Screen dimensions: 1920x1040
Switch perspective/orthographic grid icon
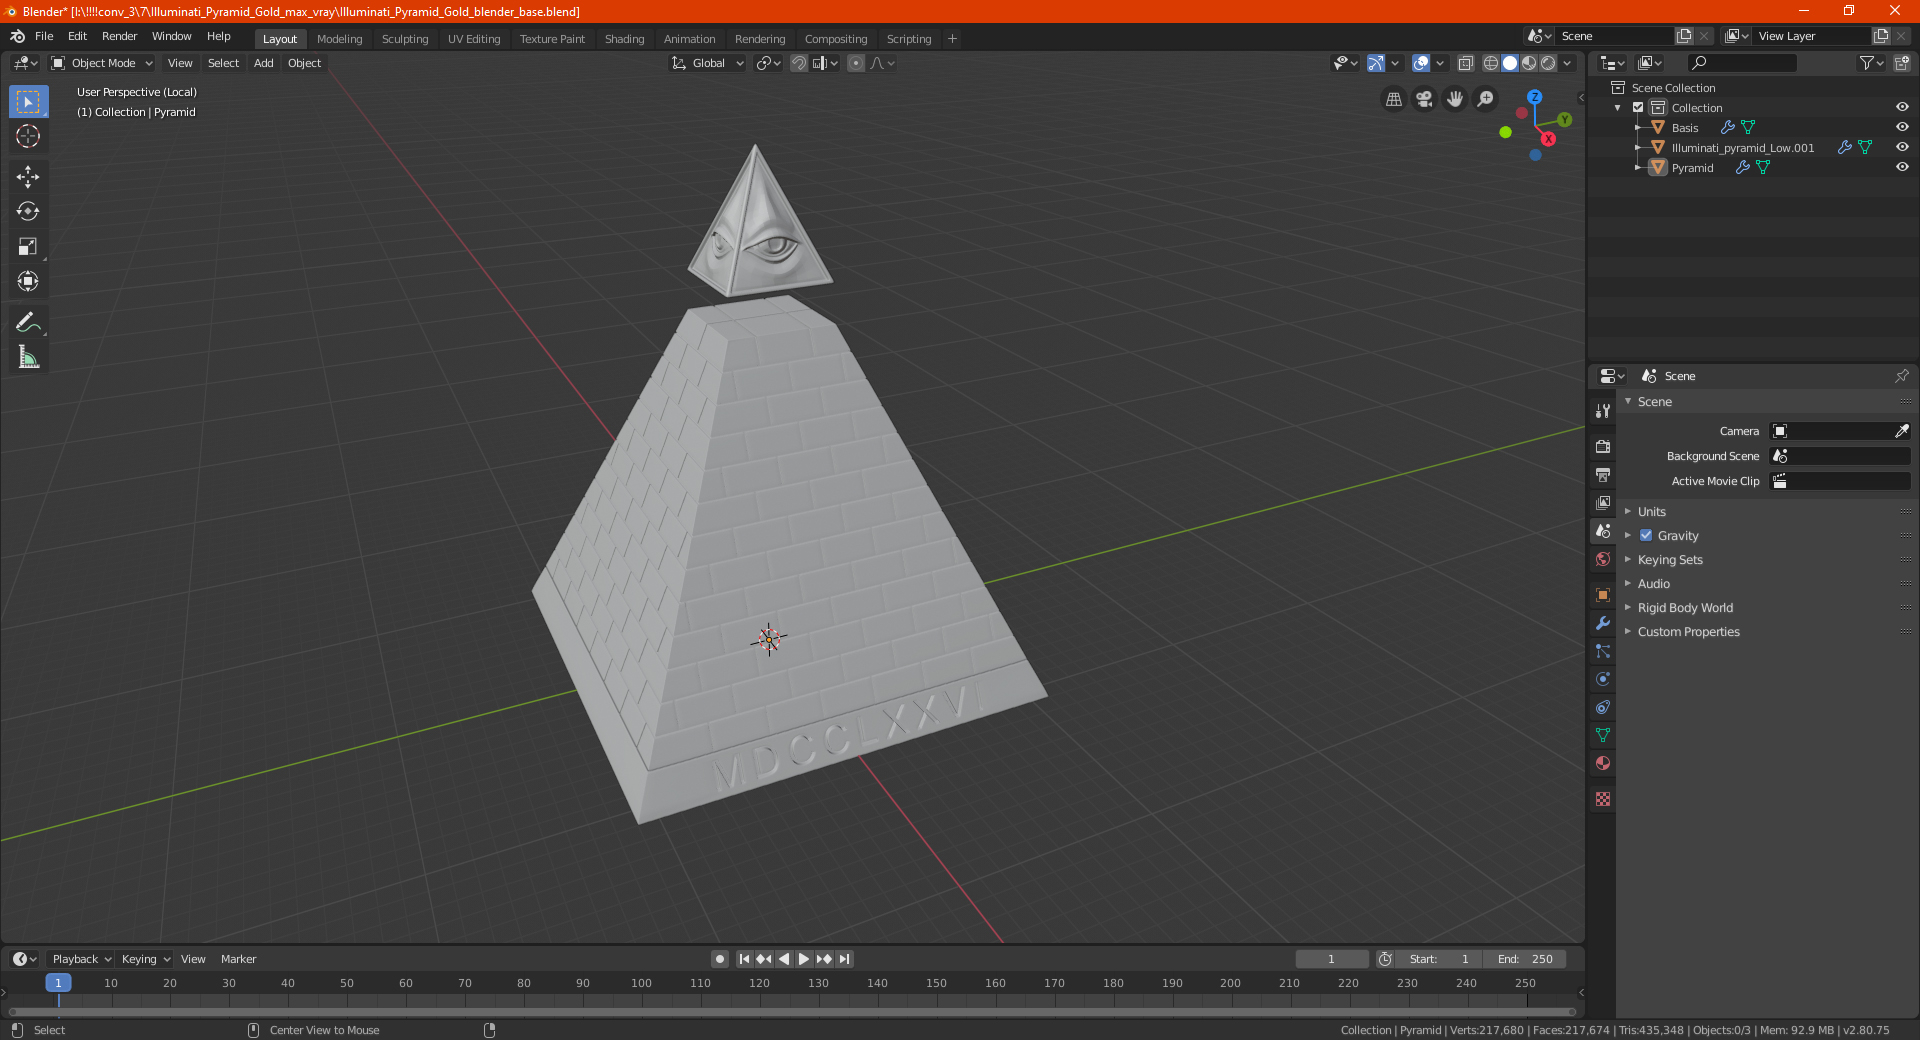point(1393,99)
